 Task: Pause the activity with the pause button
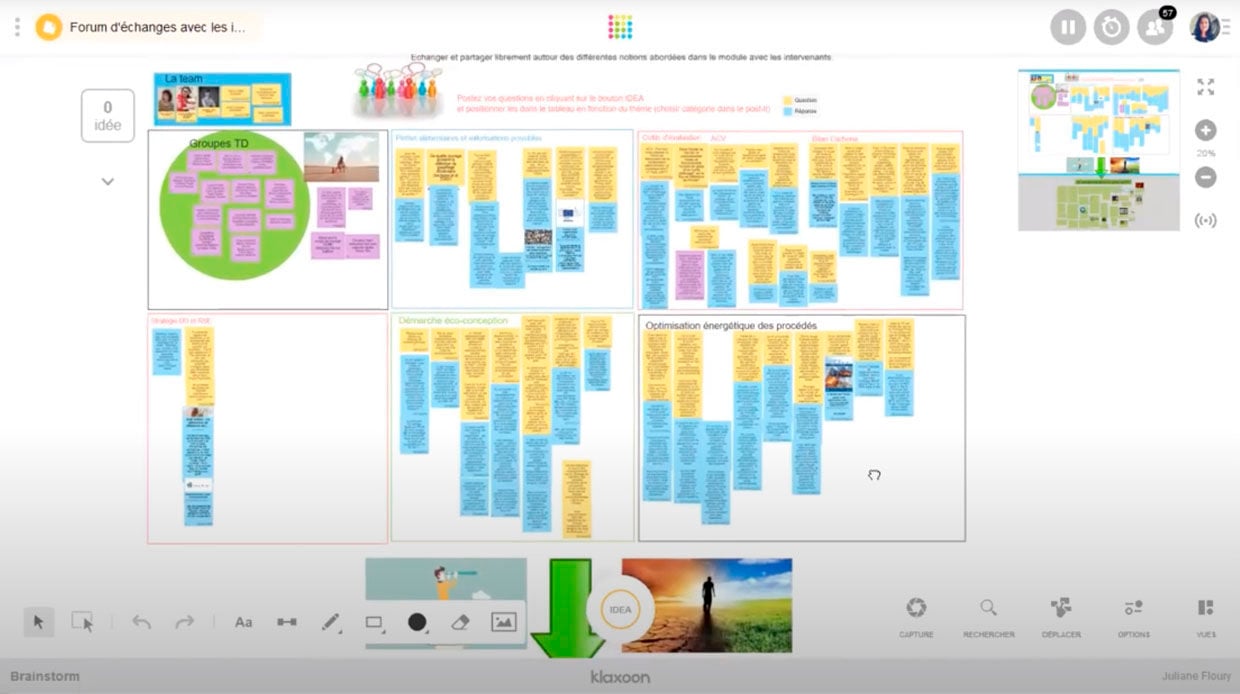pyautogui.click(x=1068, y=27)
